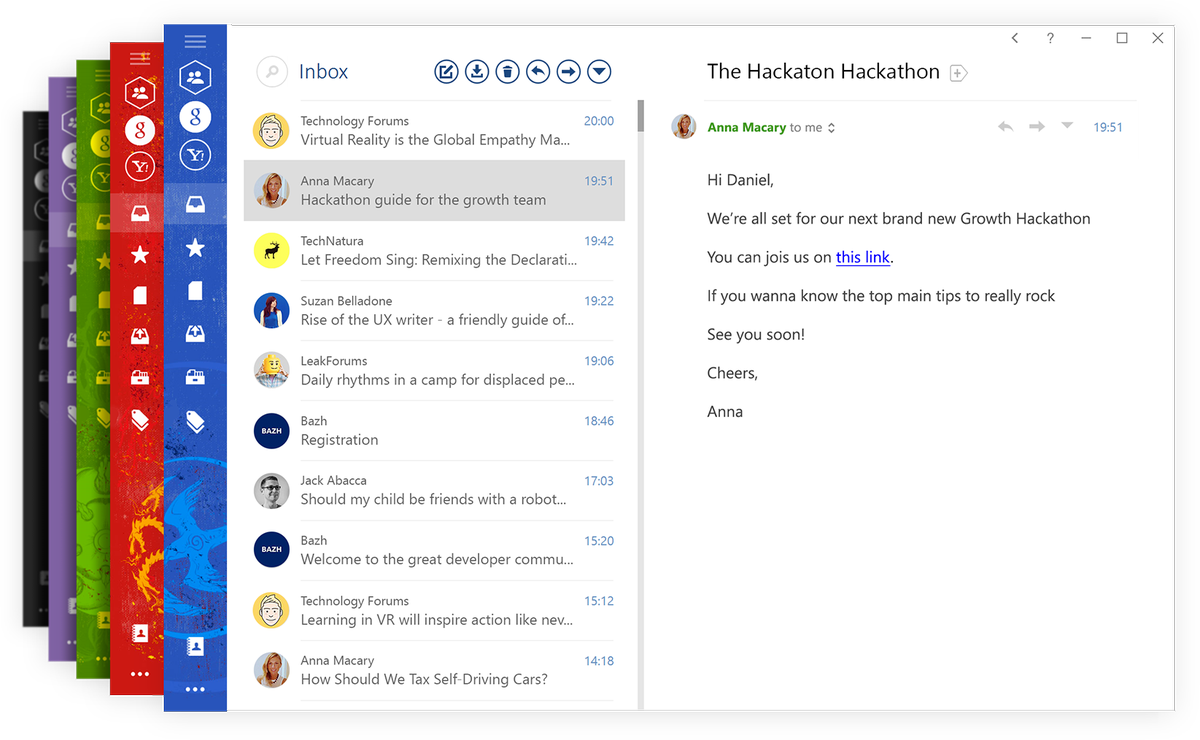
Task: Open Suzan Belladone 'Rise of the UX writer'
Action: 434,311
